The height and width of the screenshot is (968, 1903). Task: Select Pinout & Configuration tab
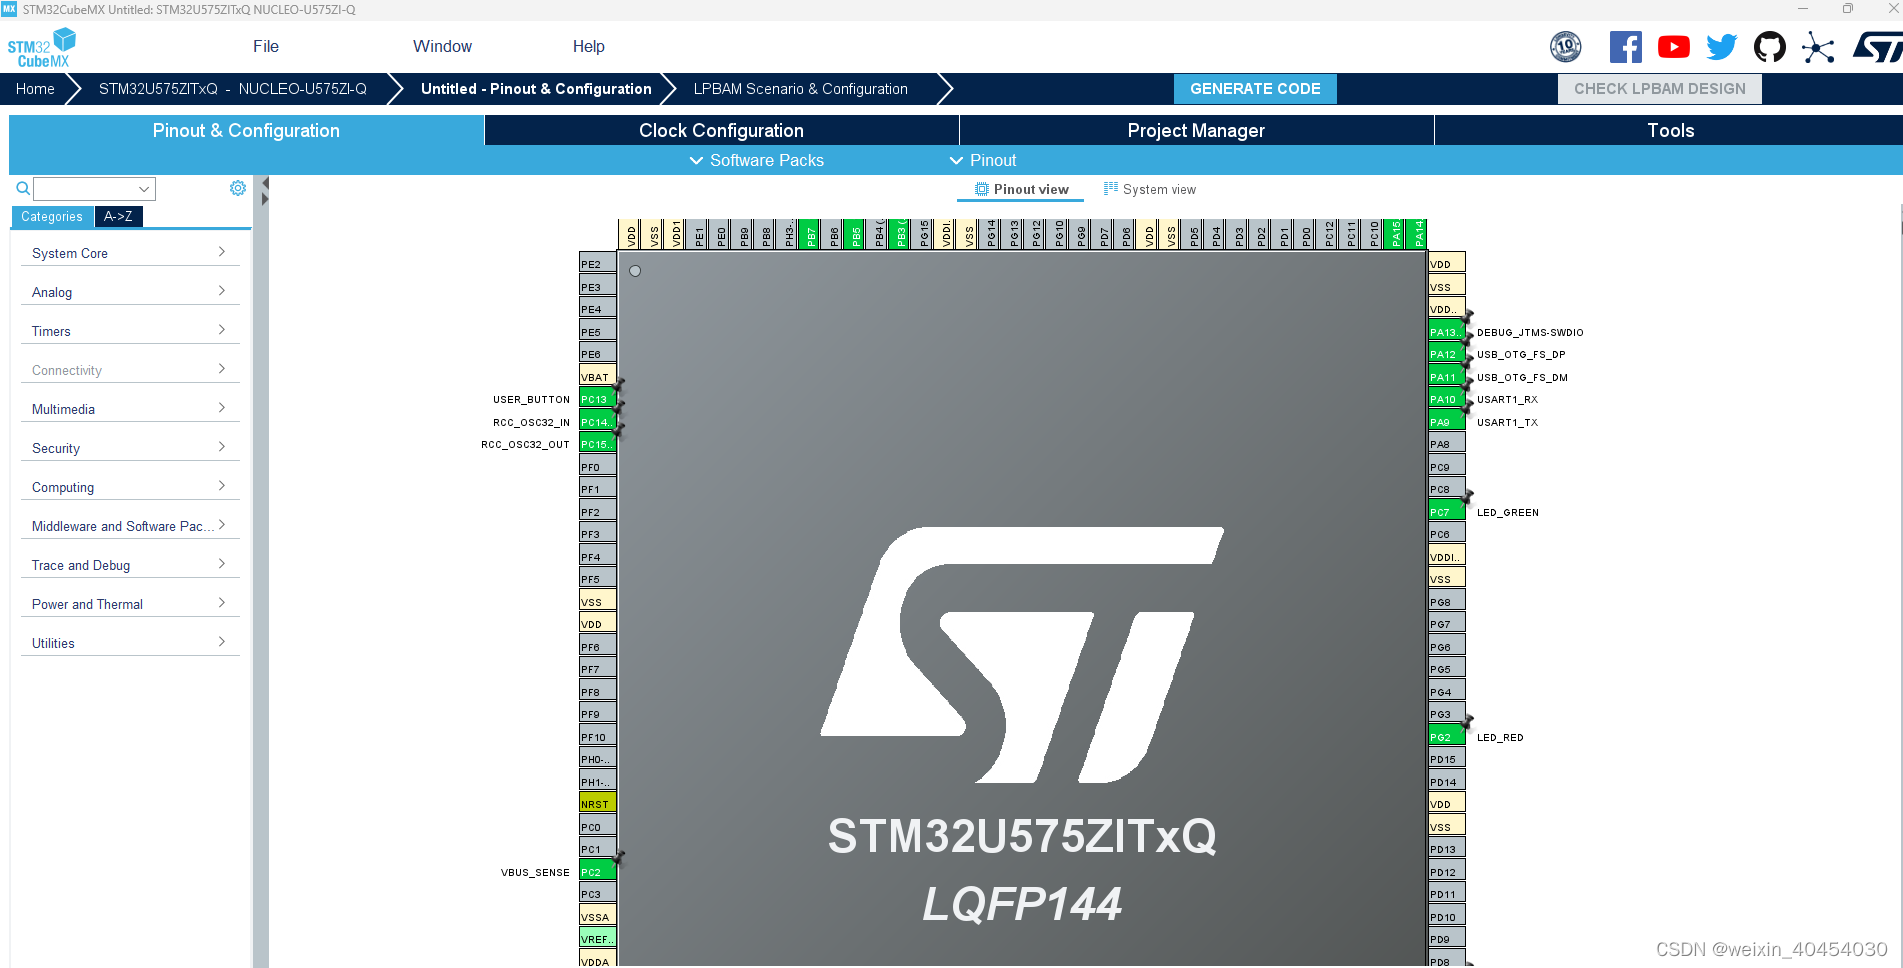246,130
